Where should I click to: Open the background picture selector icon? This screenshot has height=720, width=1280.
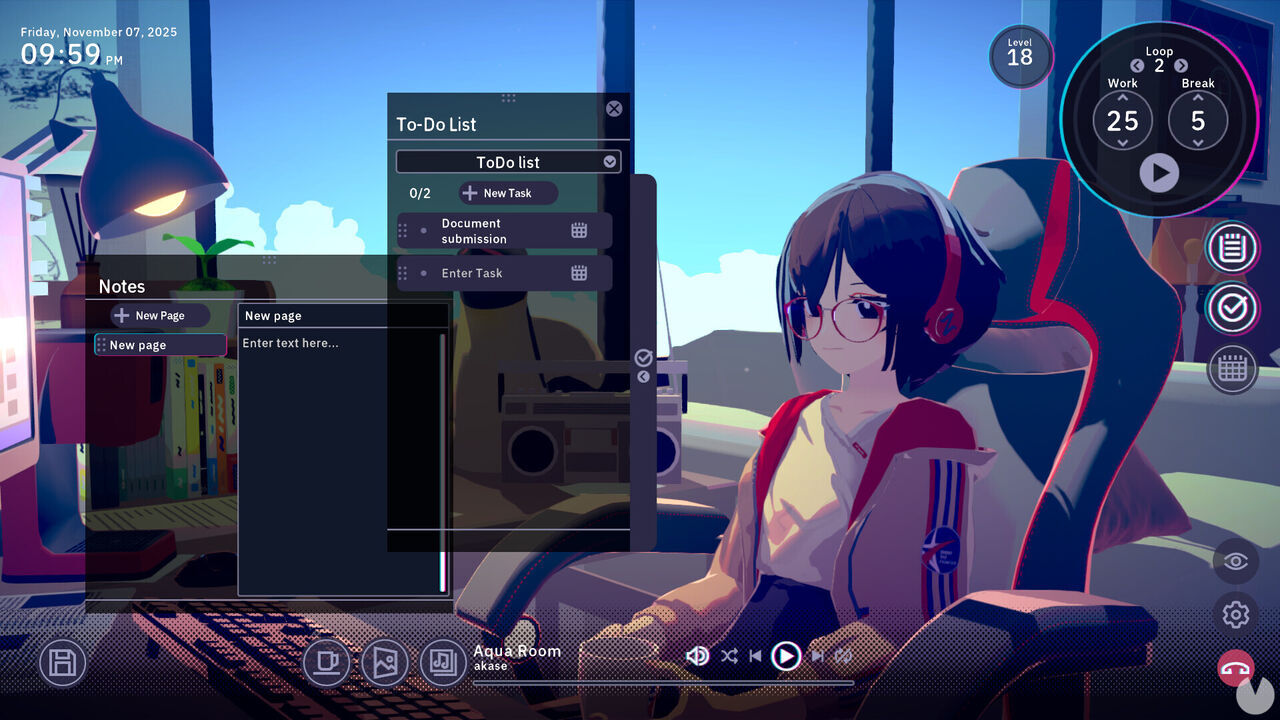point(385,662)
